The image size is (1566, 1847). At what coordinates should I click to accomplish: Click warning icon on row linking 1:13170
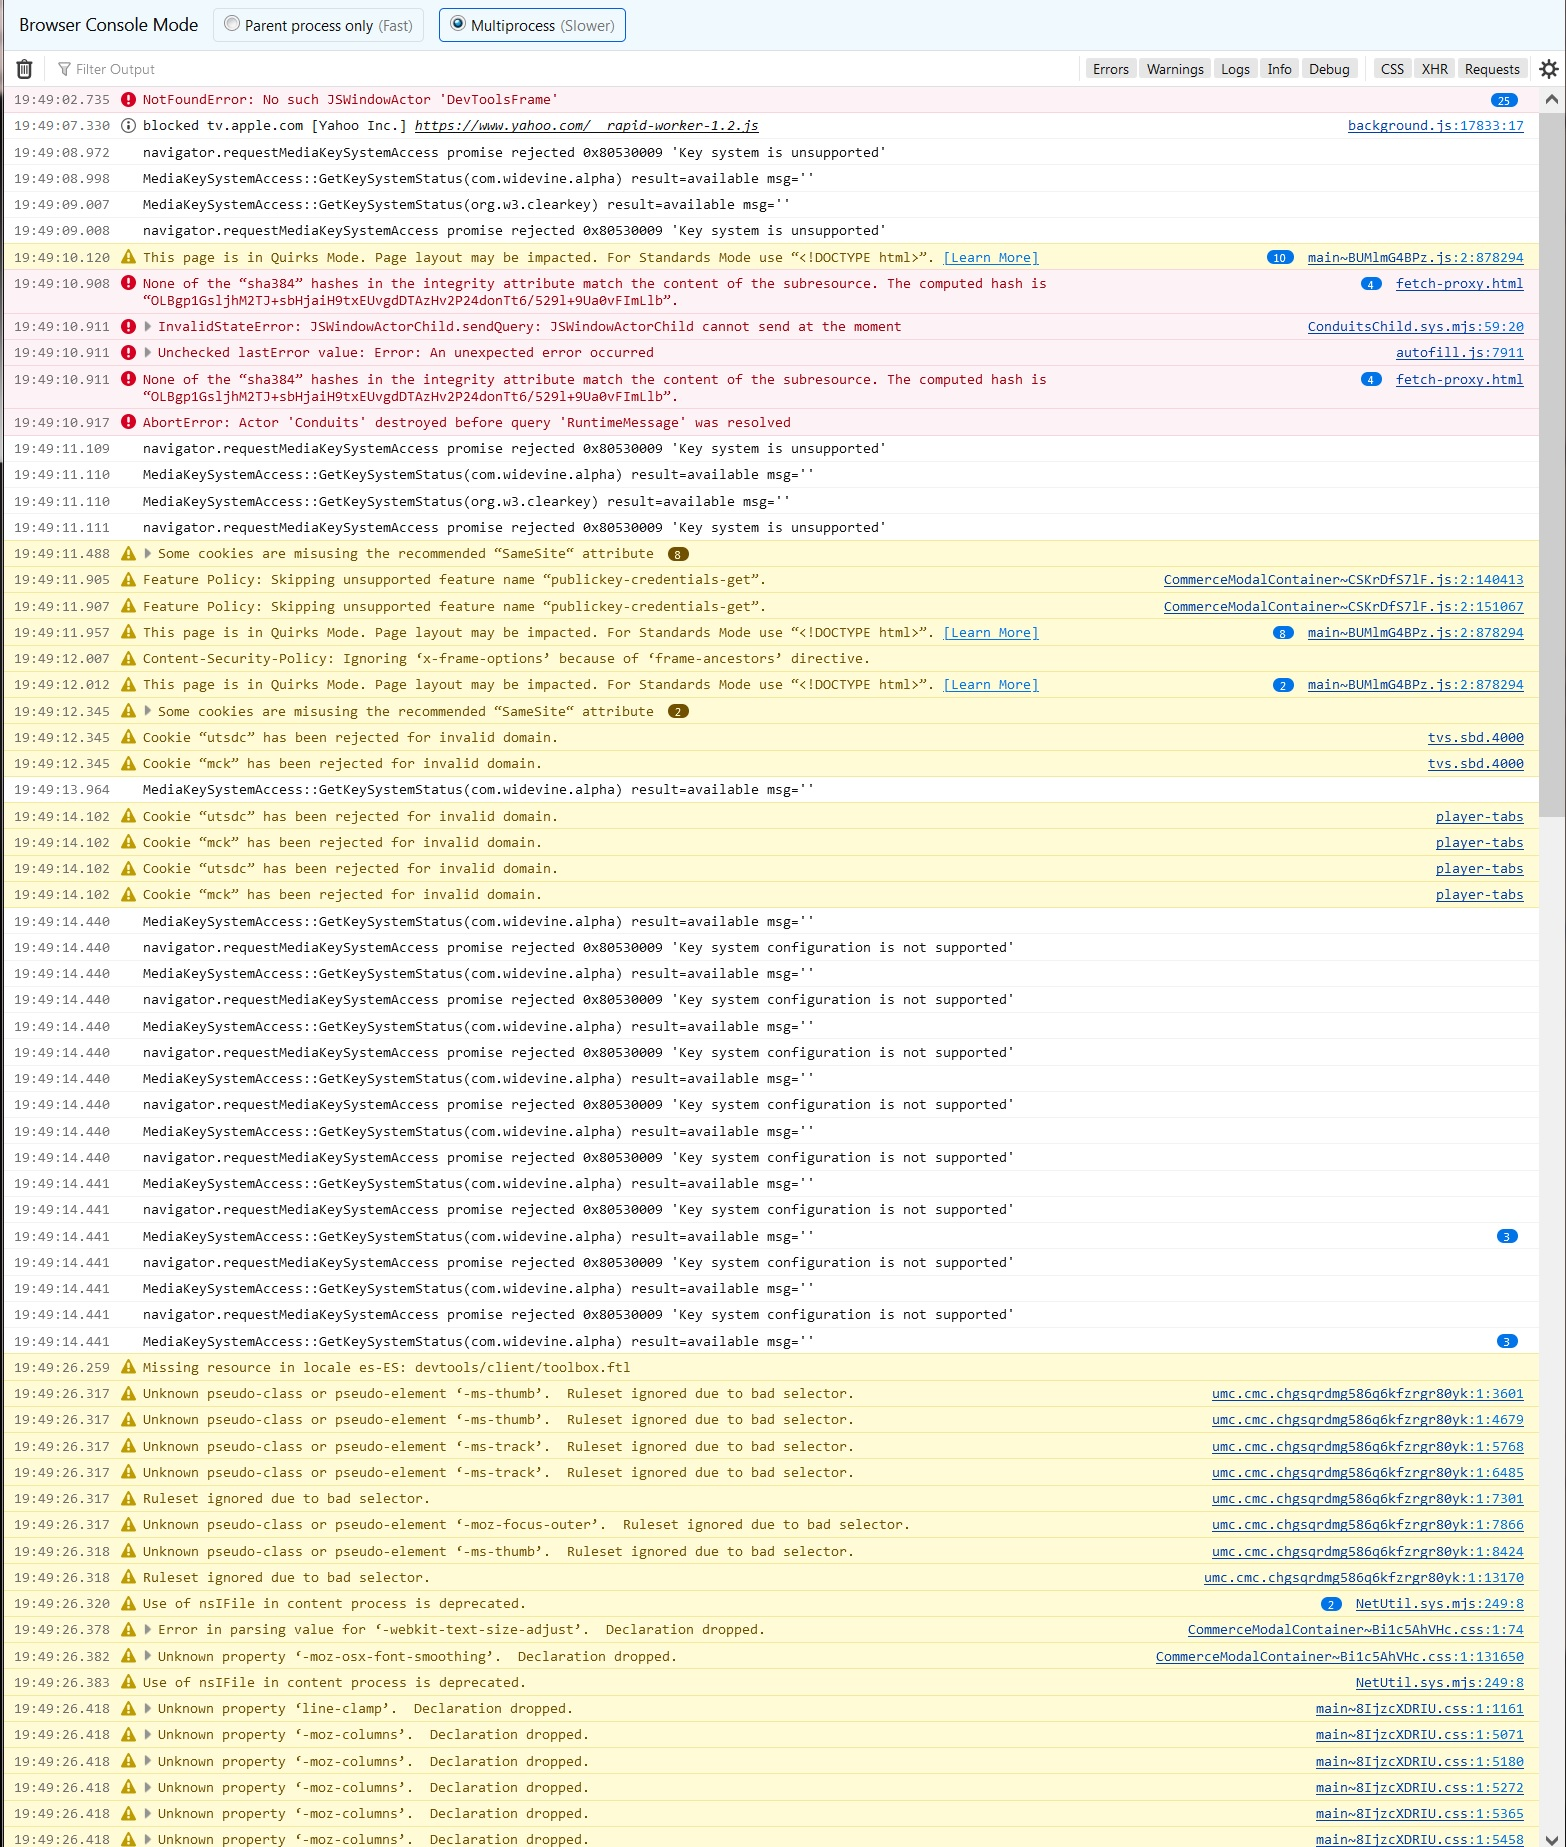click(x=128, y=1578)
